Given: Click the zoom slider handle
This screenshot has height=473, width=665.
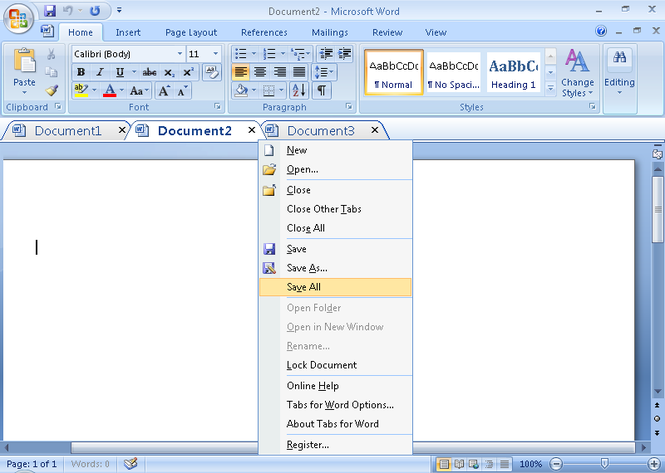Looking at the screenshot, I should [x=605, y=464].
